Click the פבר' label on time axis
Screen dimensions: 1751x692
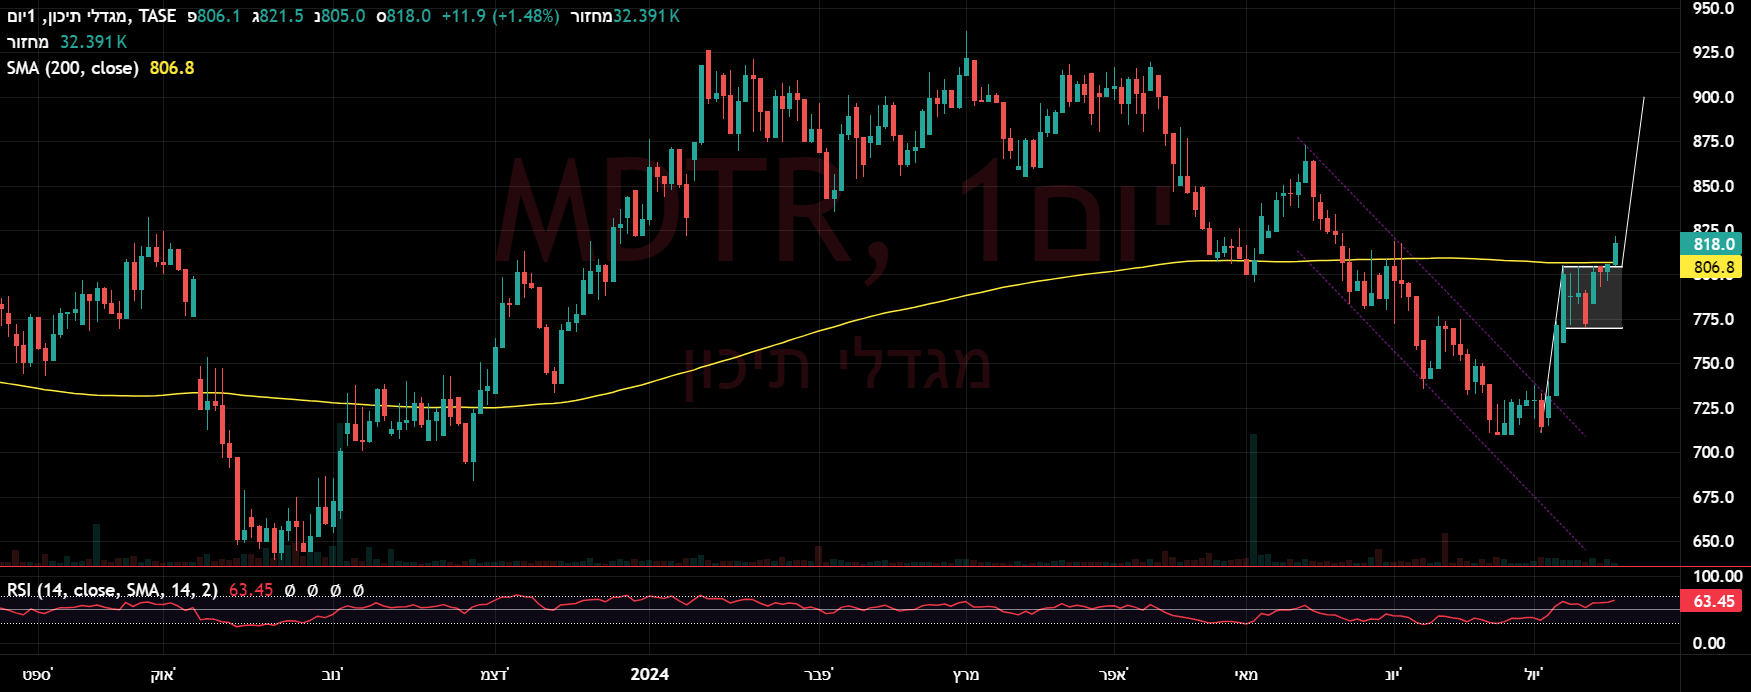pyautogui.click(x=819, y=674)
